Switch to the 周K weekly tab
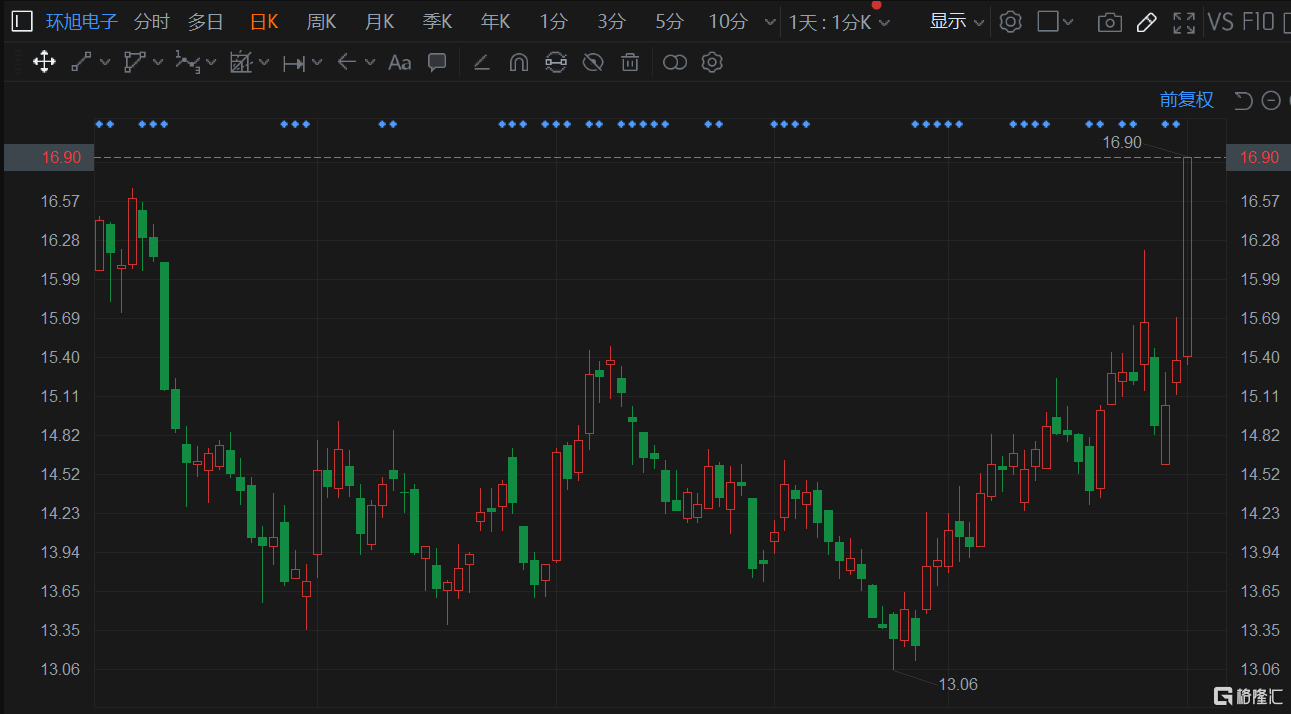 click(x=321, y=22)
